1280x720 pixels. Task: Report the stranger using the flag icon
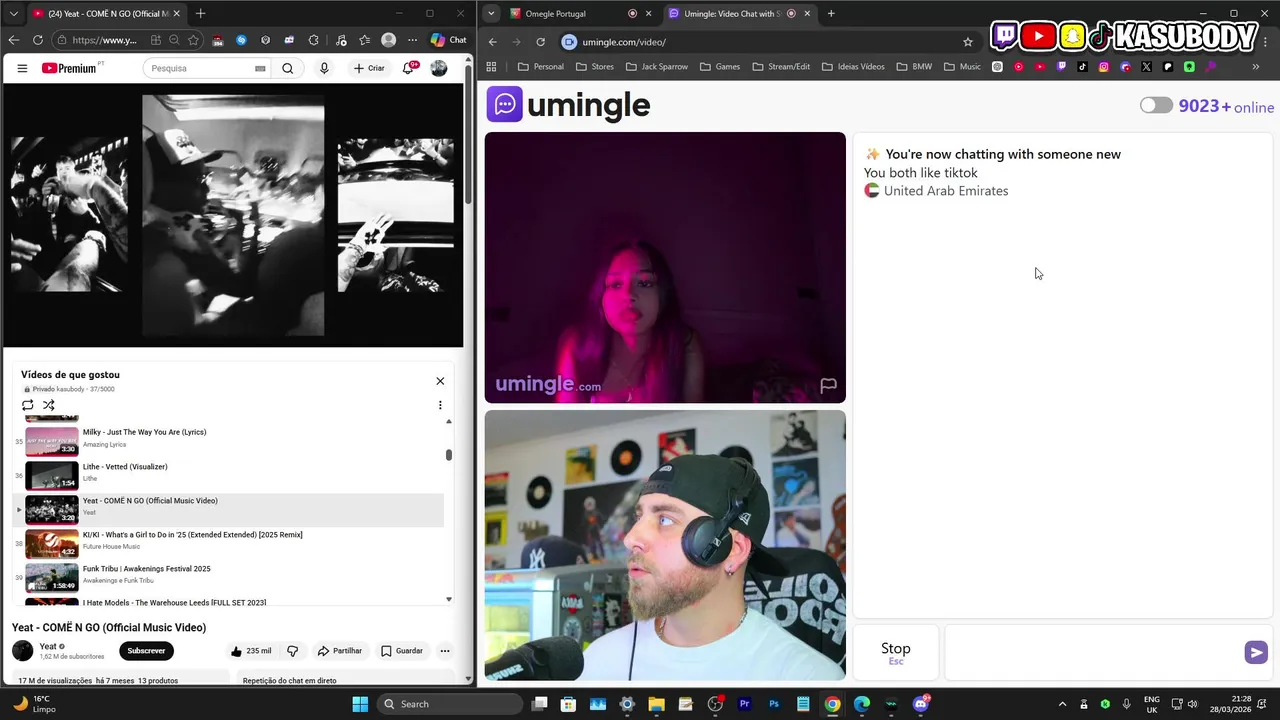[x=828, y=385]
